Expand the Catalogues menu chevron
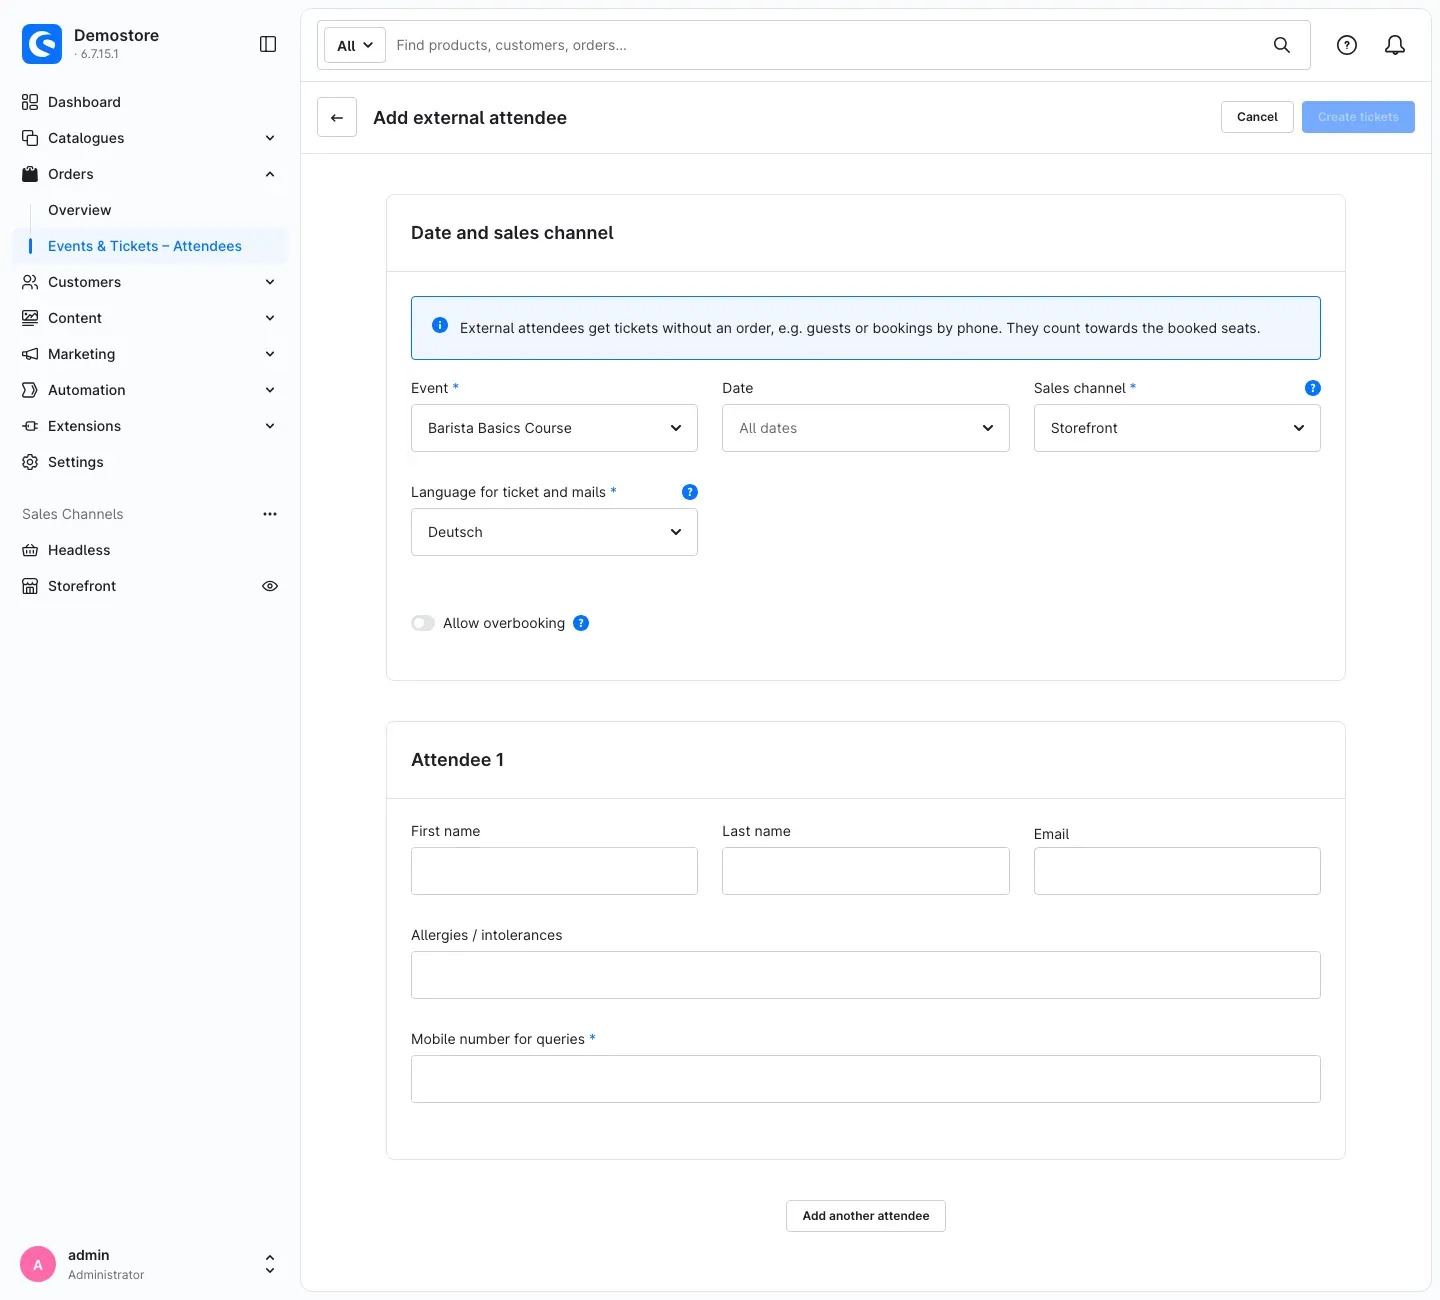 (270, 138)
